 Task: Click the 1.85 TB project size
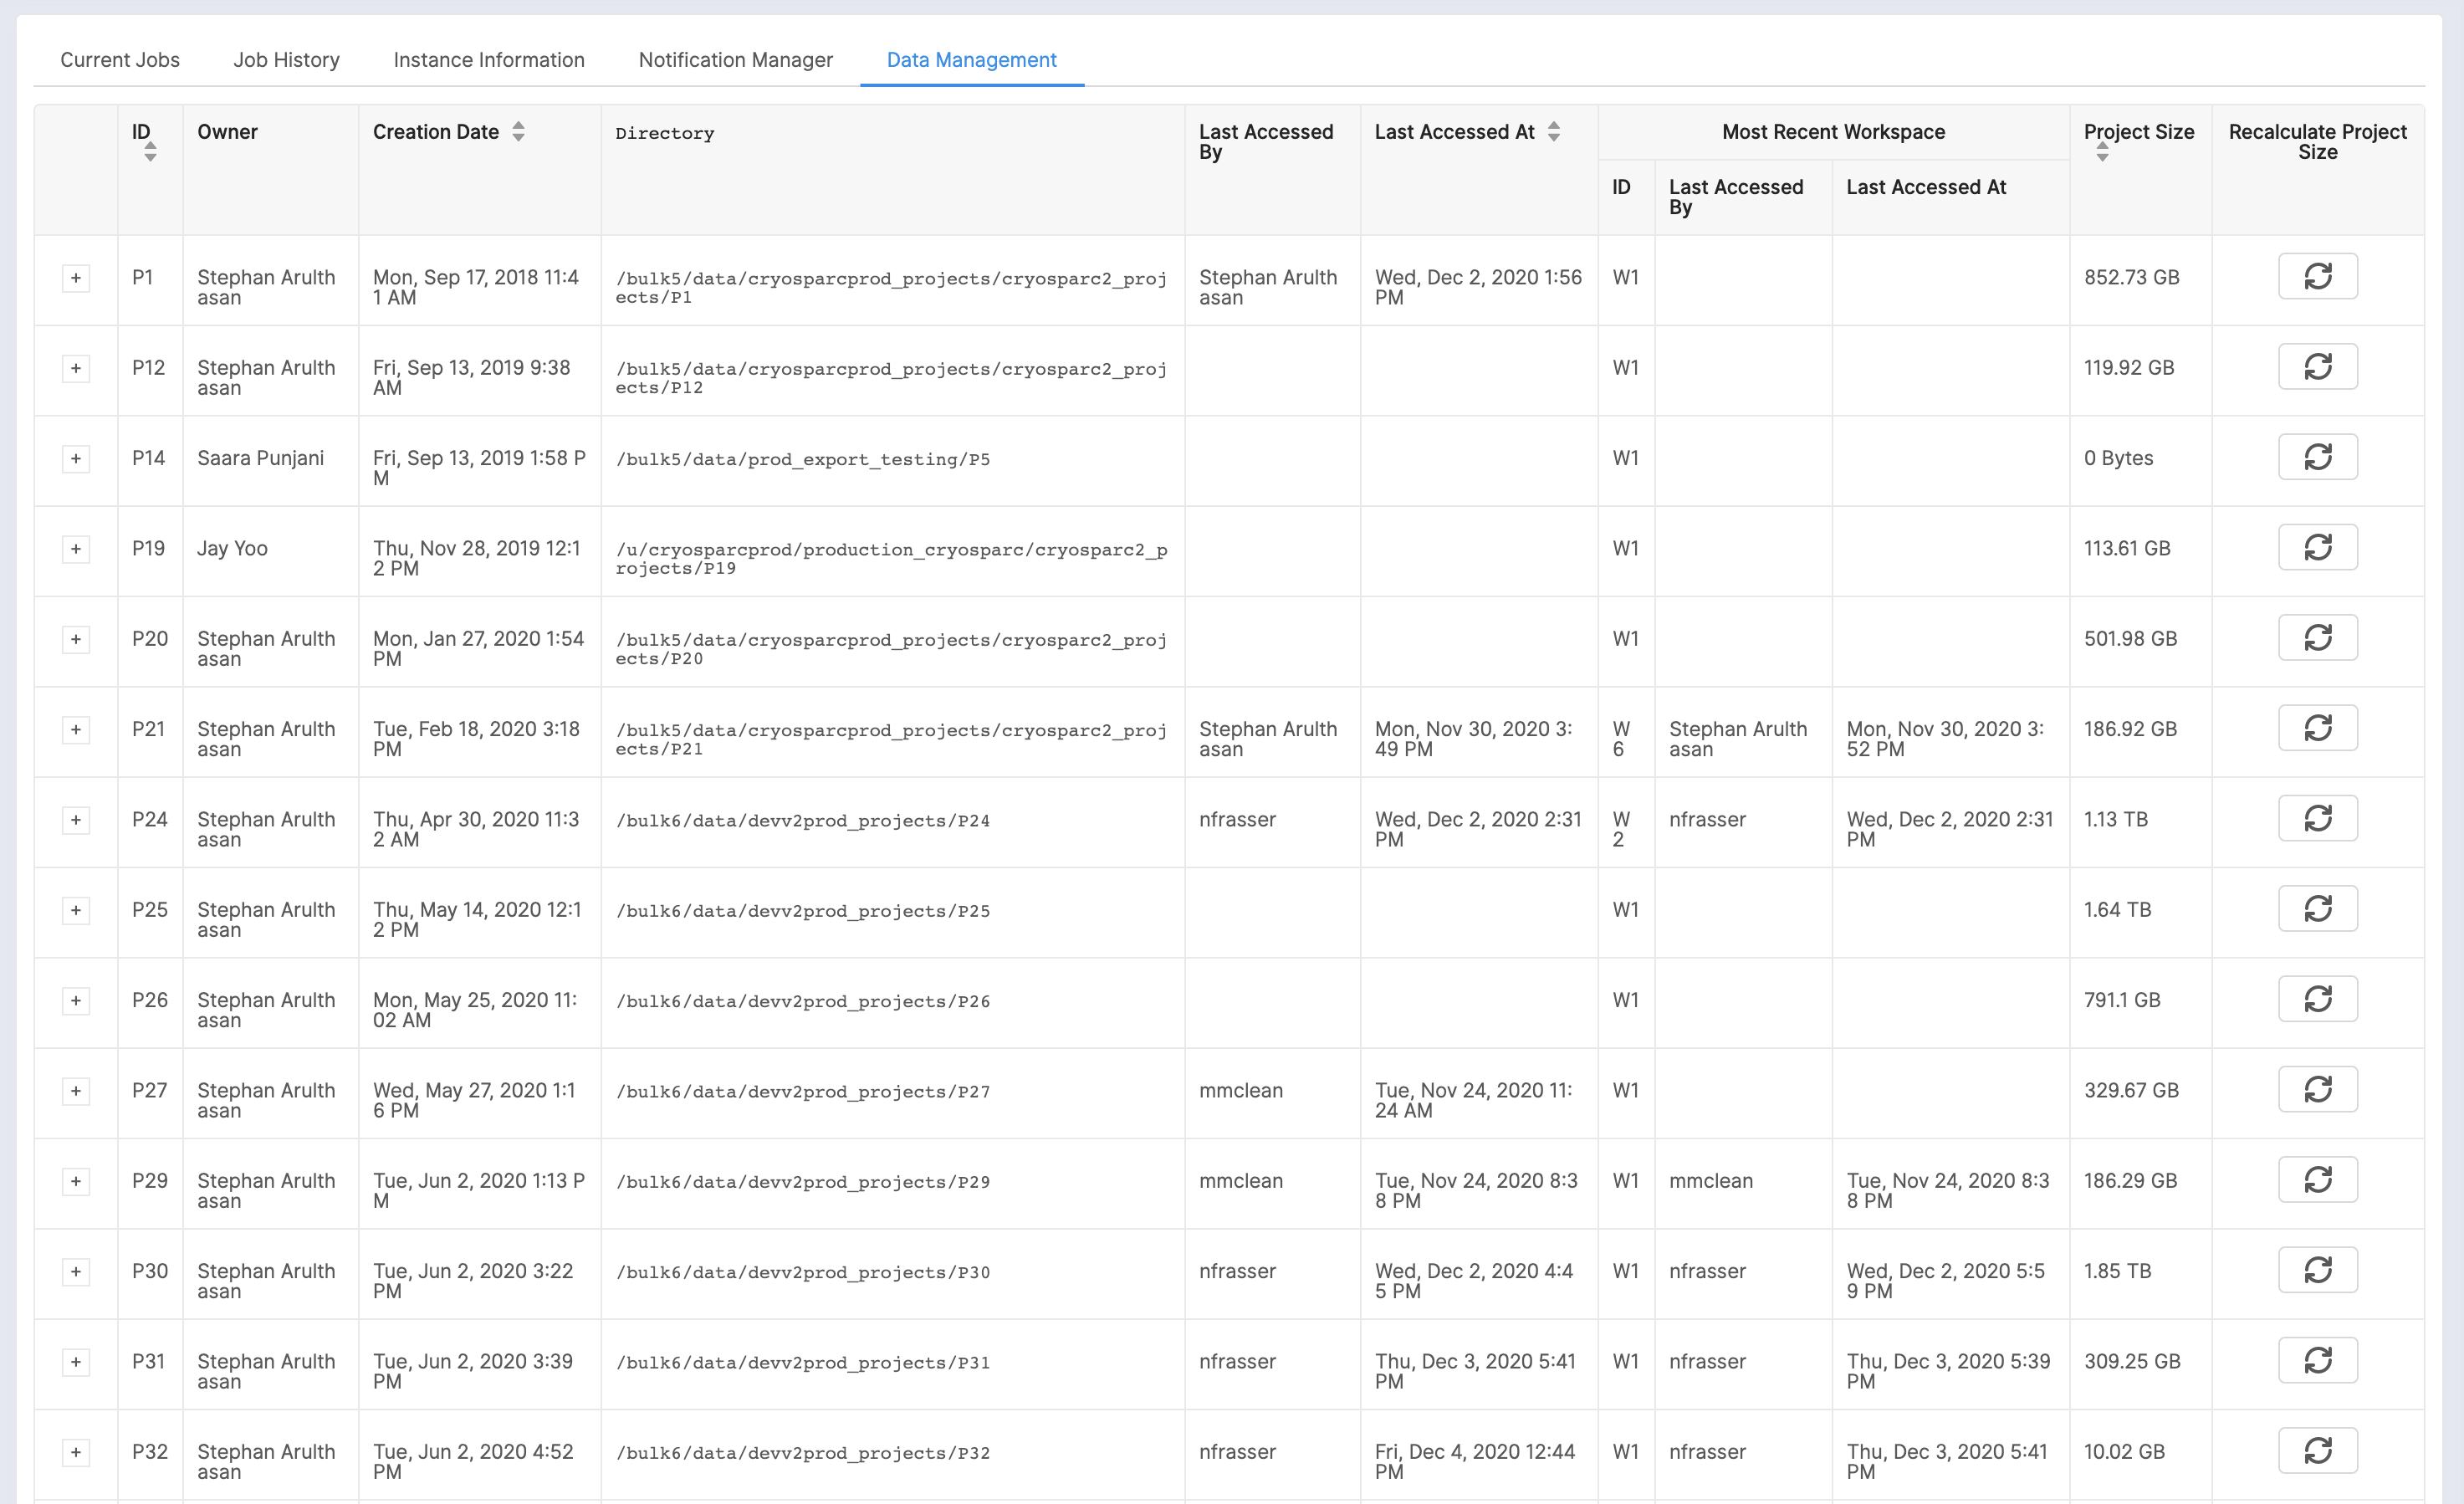click(2117, 1271)
